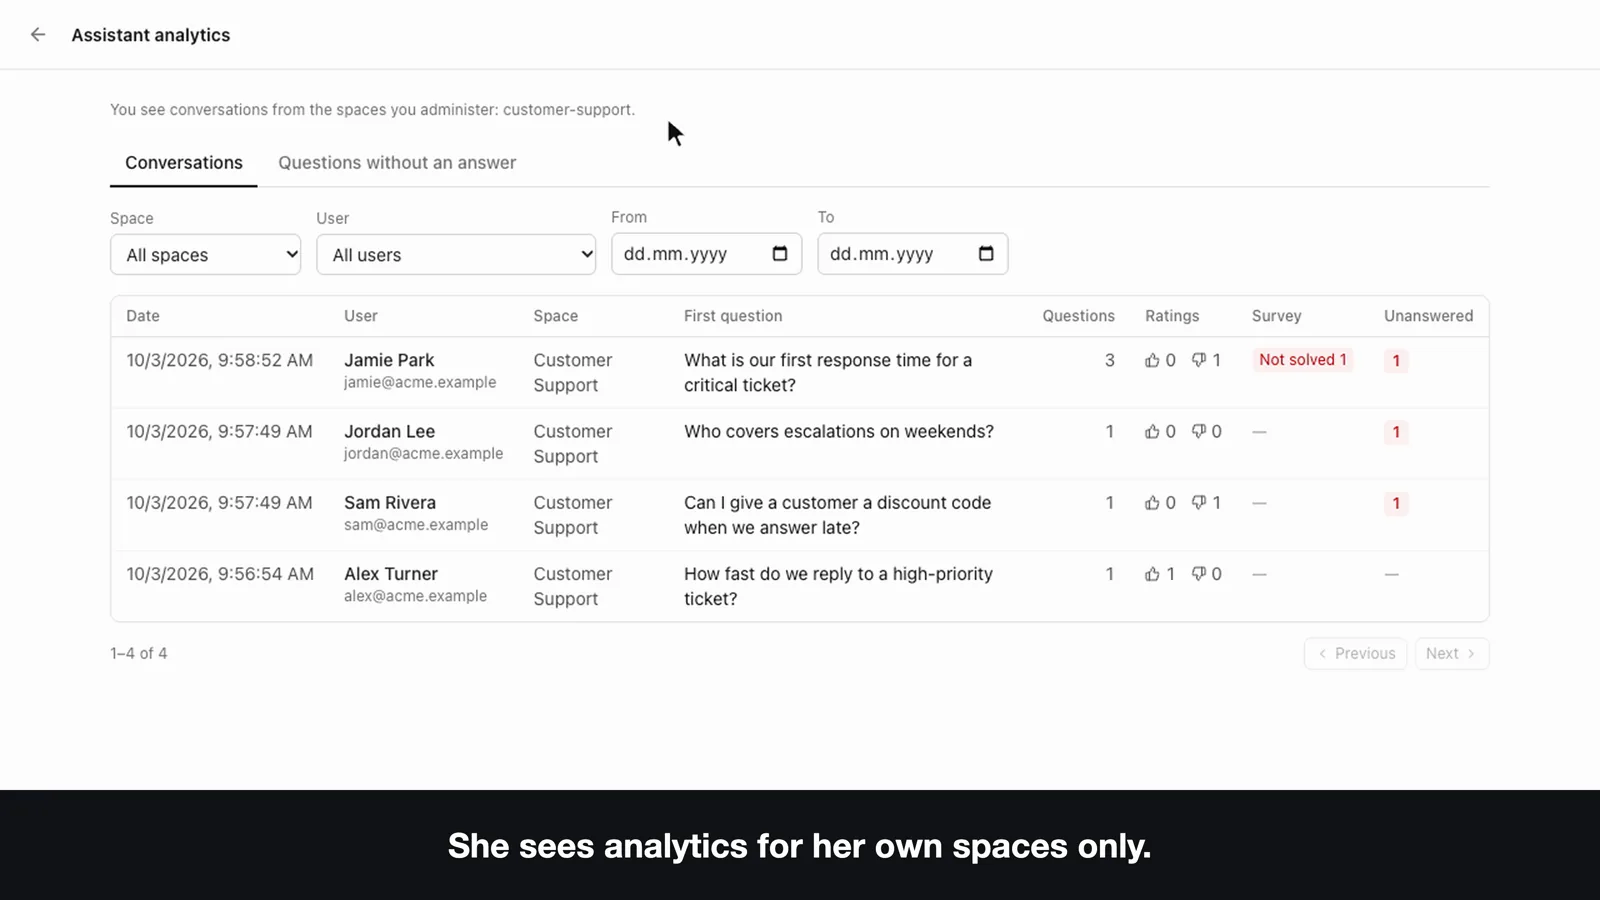Viewport: 1600px width, 900px height.
Task: Click thumbs-down icon in Jordan Lee row
Action: point(1198,432)
